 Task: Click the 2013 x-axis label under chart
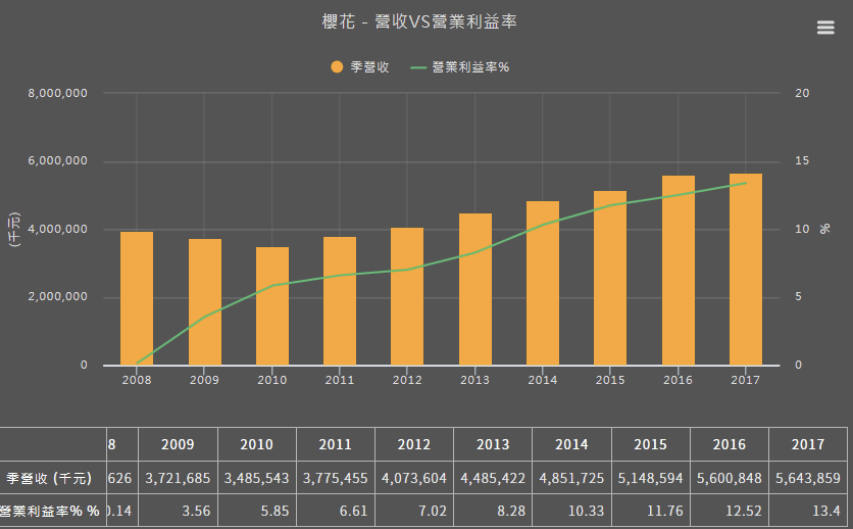click(475, 380)
